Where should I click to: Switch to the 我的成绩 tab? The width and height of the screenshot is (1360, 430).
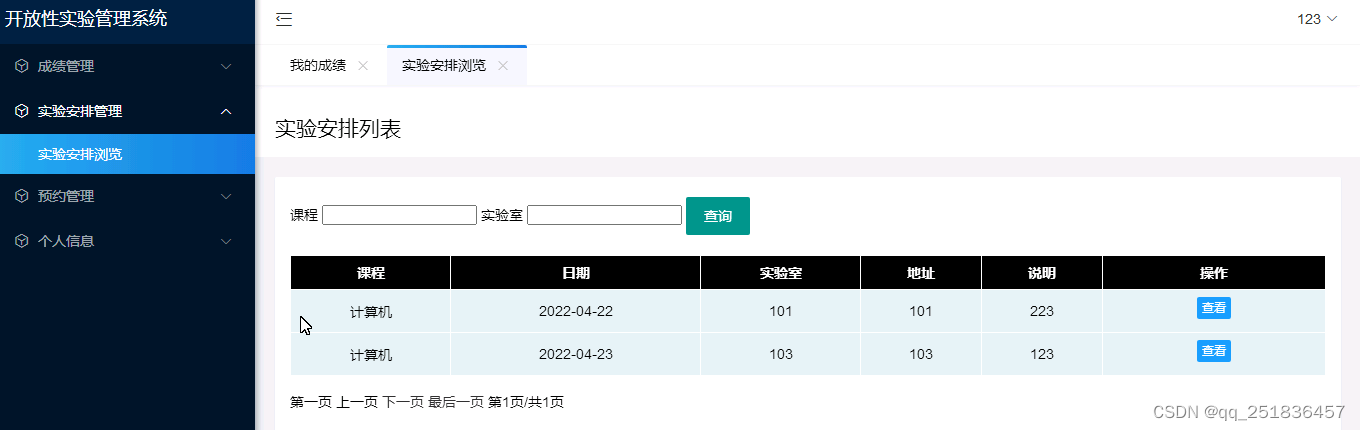(x=318, y=66)
